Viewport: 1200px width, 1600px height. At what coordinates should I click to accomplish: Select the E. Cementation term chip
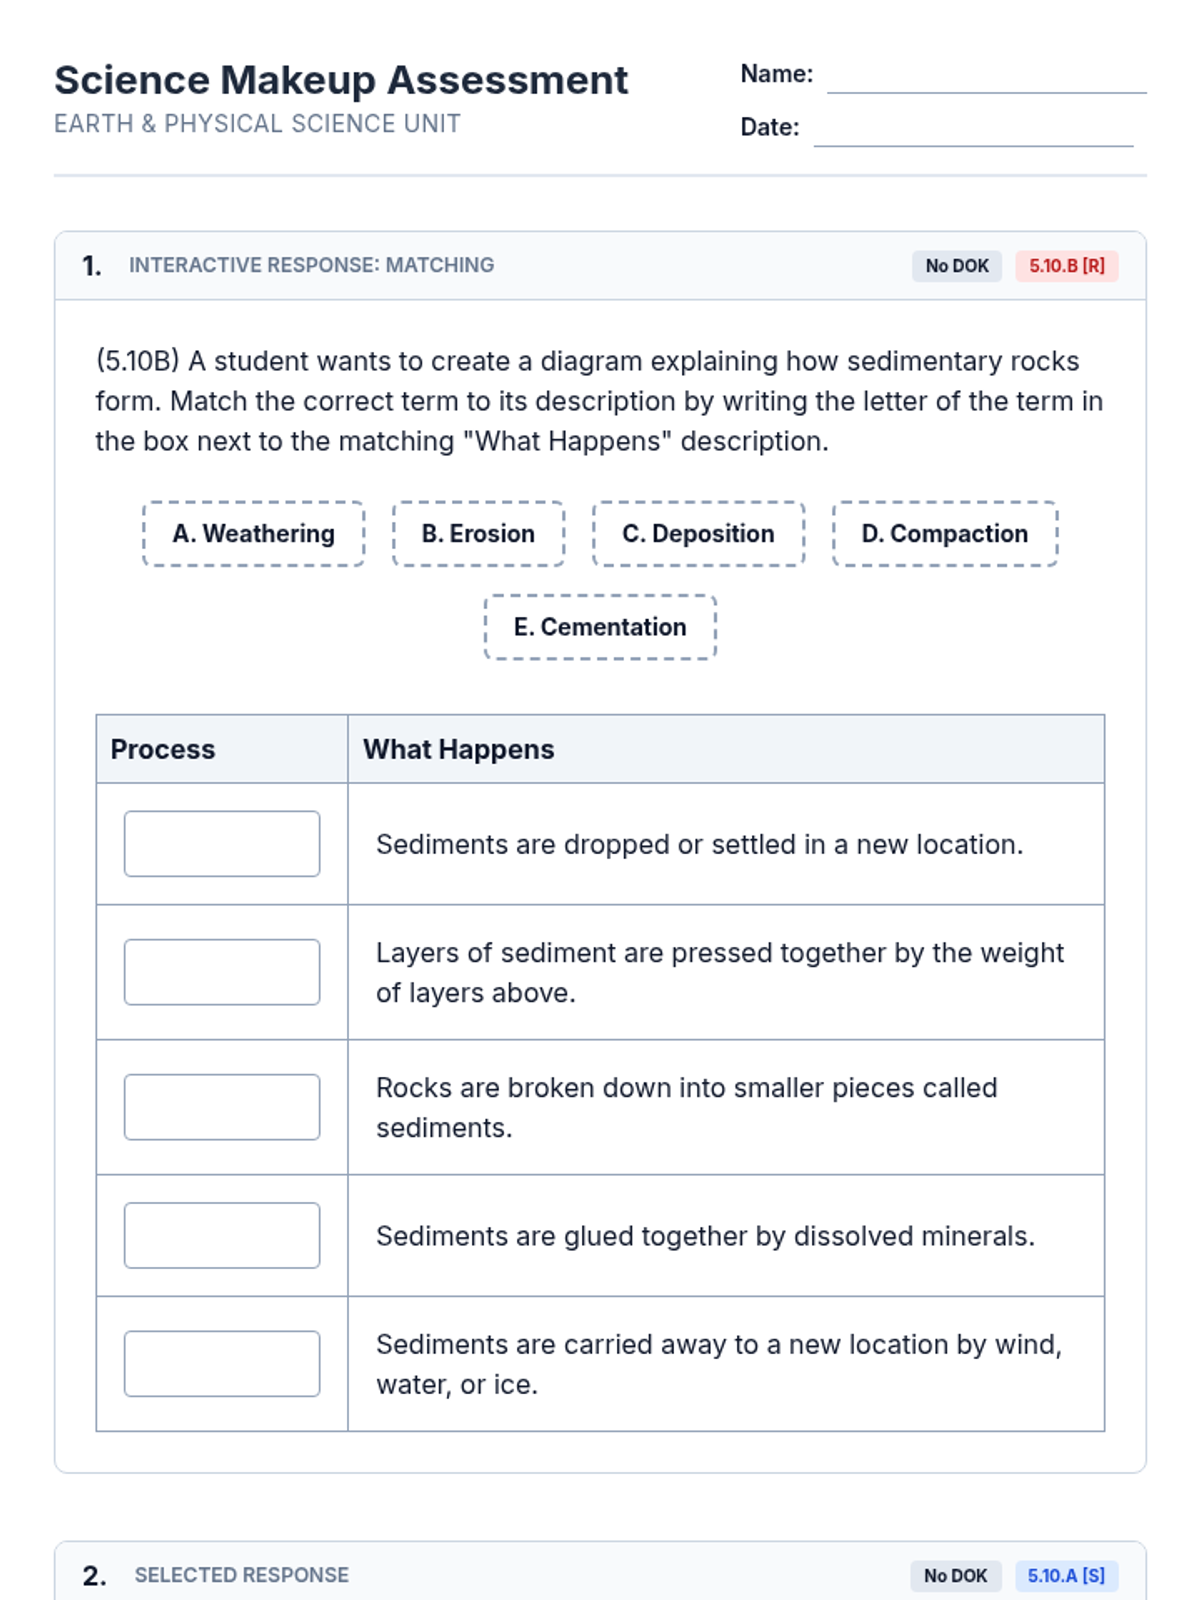[x=600, y=627]
